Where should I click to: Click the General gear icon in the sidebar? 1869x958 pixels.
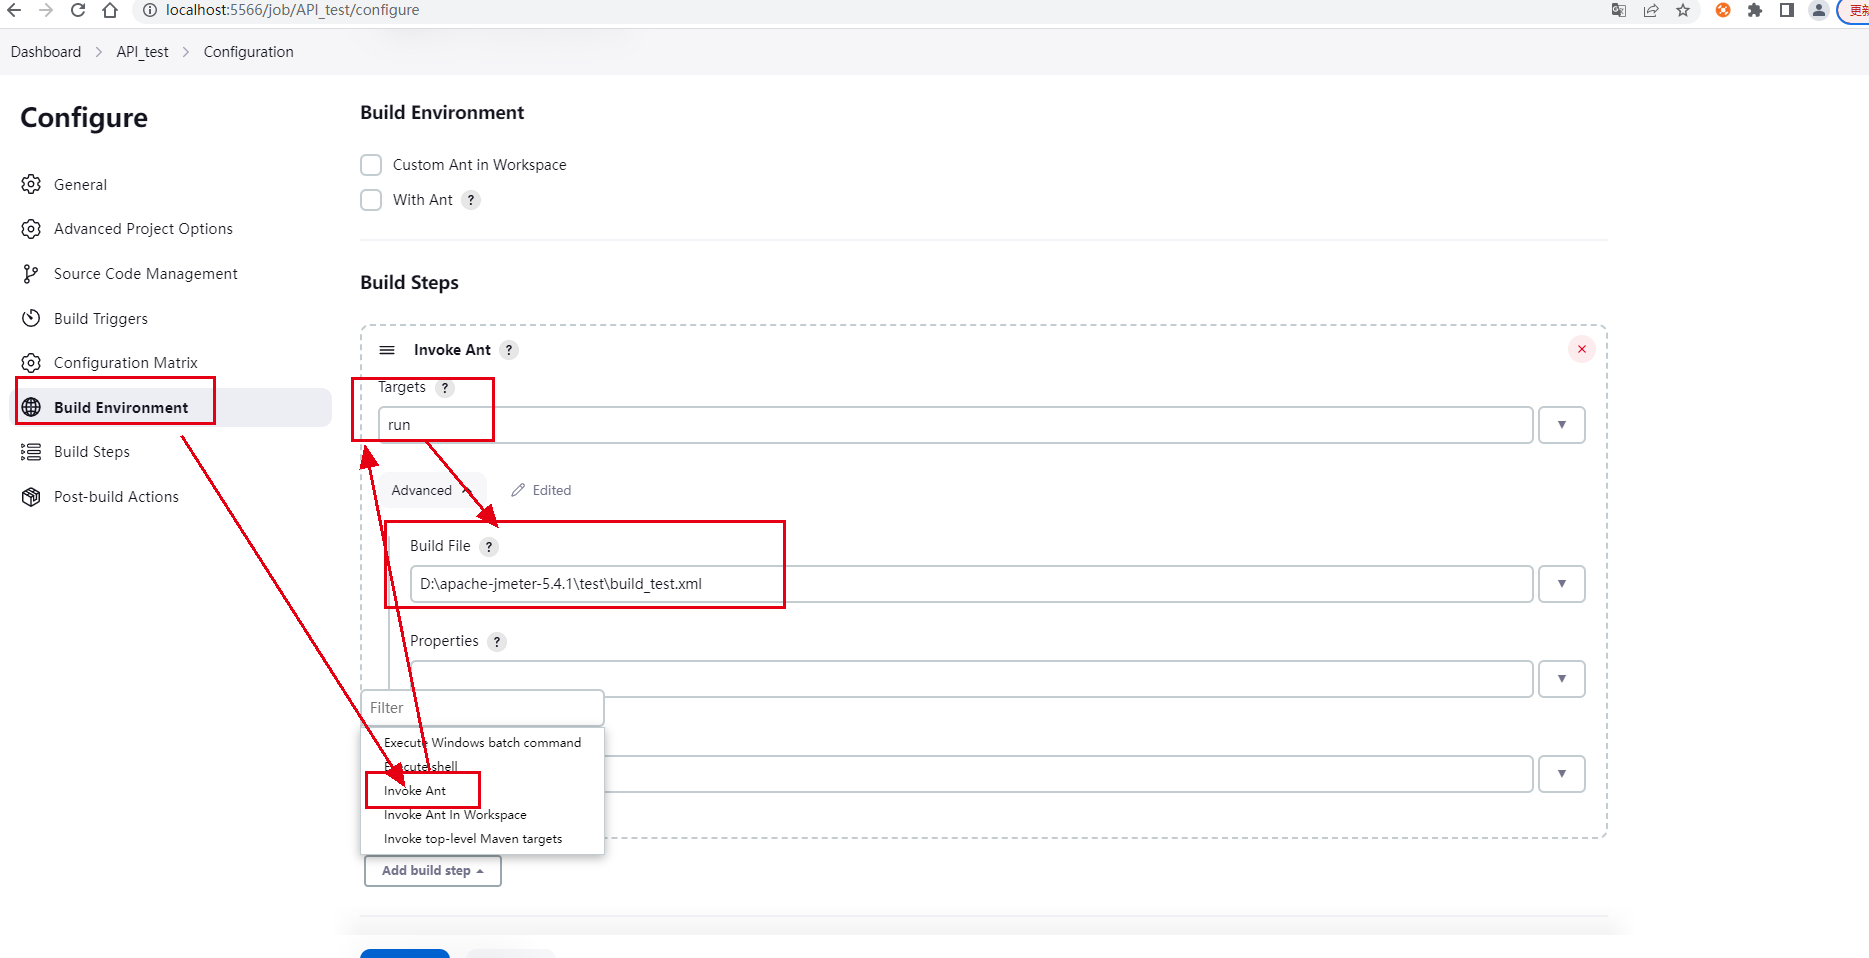click(x=31, y=184)
